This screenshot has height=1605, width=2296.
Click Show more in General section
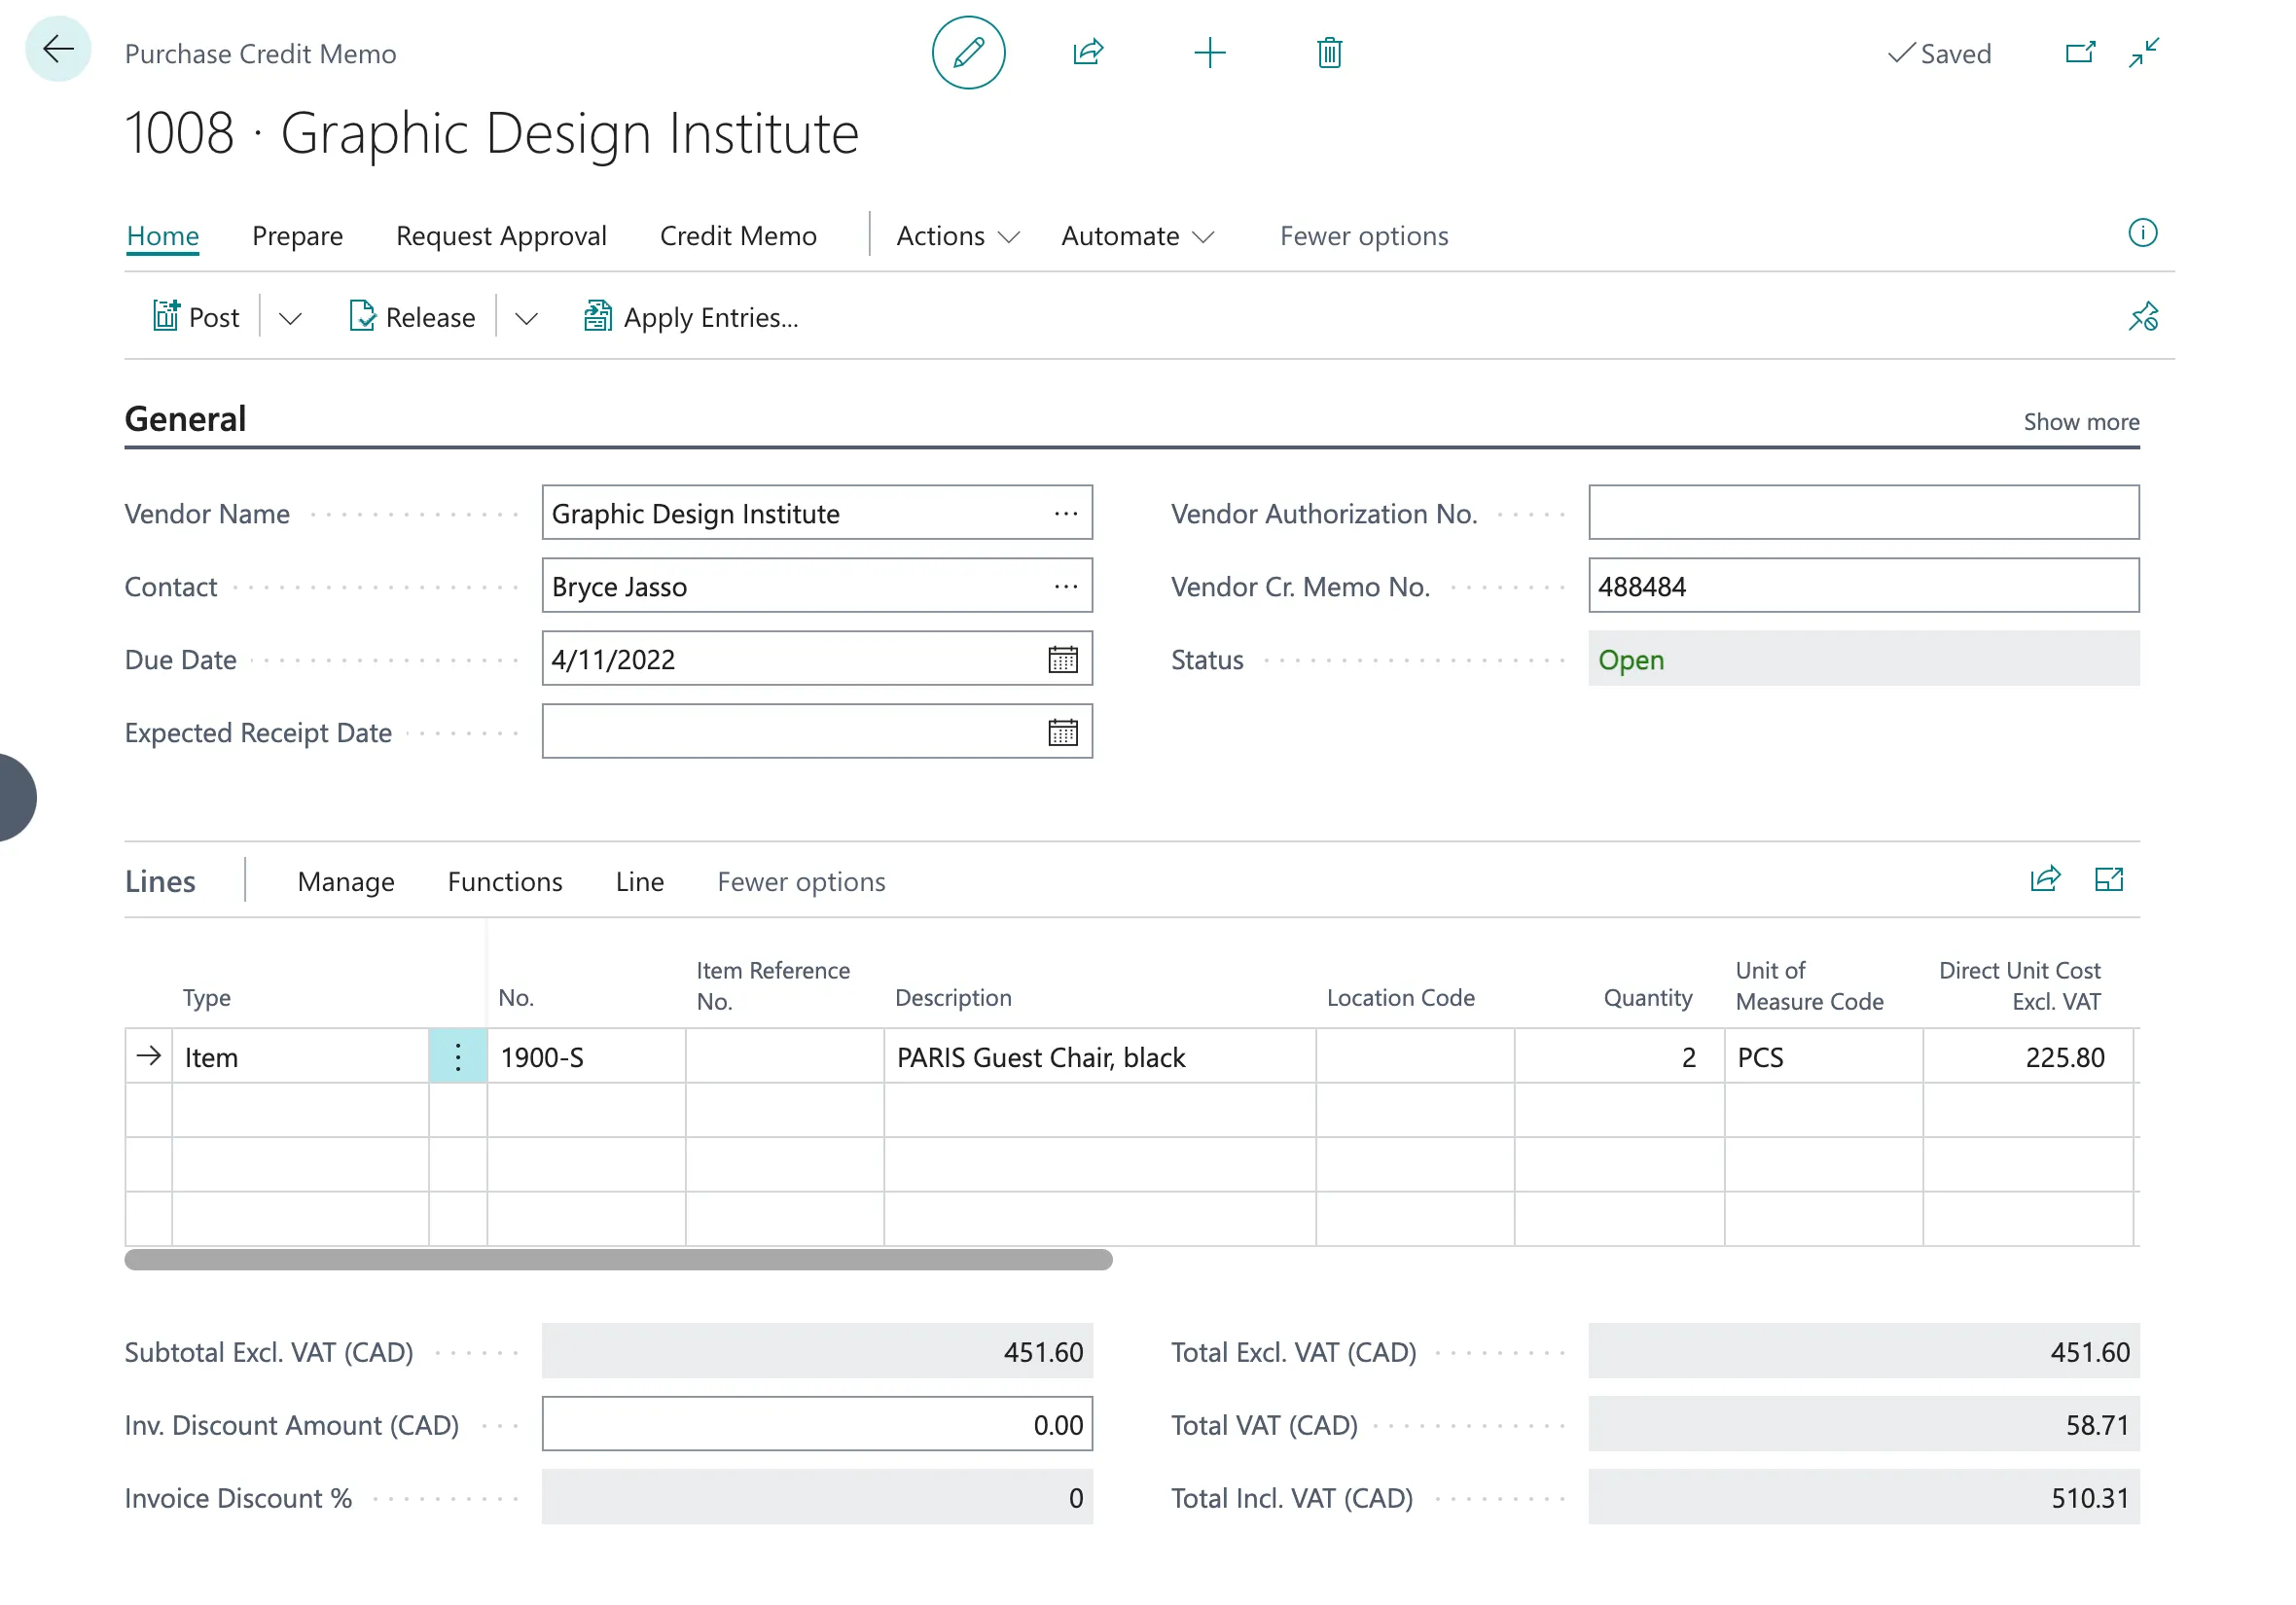pos(2081,422)
